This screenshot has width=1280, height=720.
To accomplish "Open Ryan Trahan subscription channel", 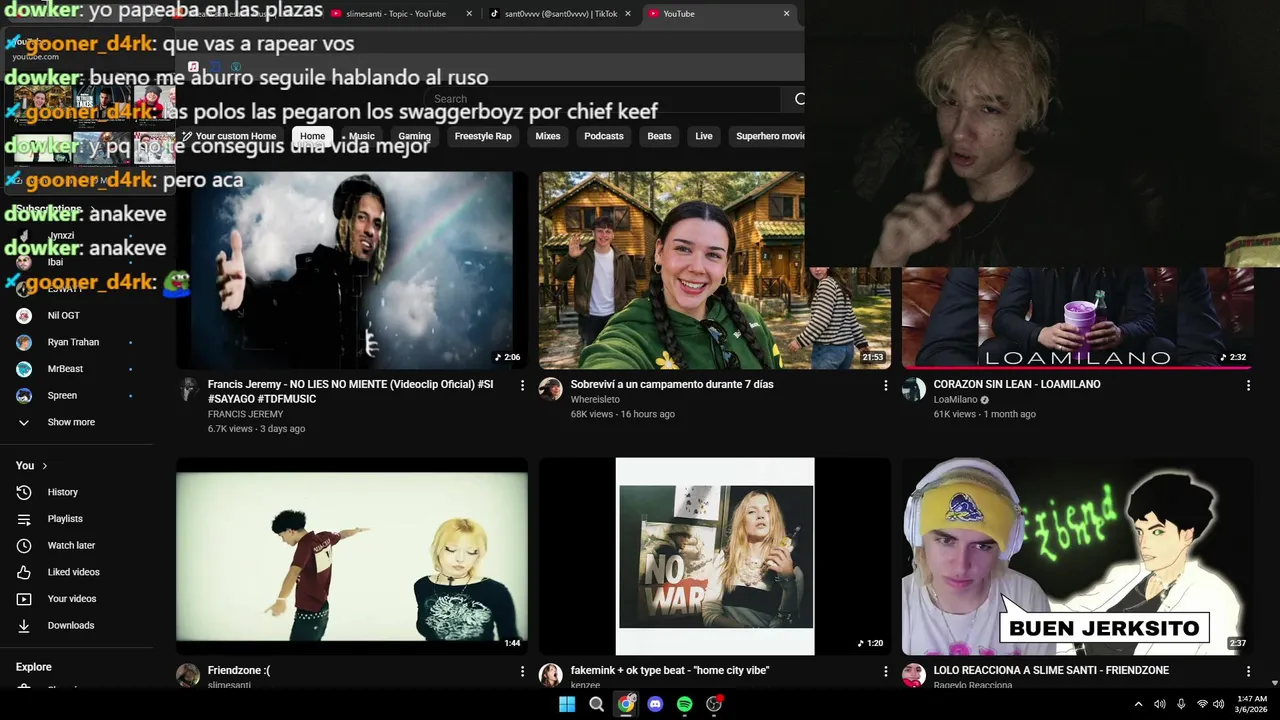I will point(73,342).
